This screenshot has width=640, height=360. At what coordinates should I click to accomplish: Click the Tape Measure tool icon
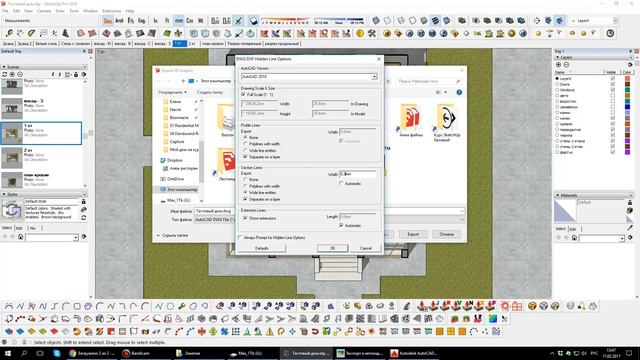pos(9,33)
